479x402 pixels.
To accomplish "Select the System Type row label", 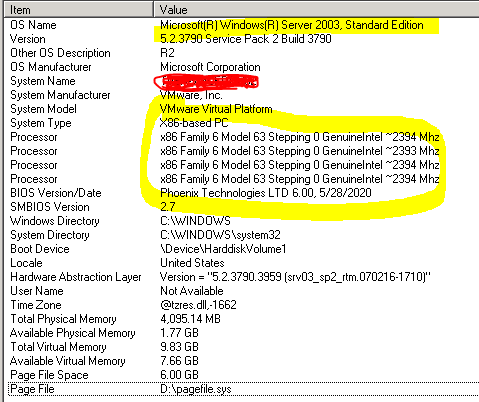I will (41, 123).
